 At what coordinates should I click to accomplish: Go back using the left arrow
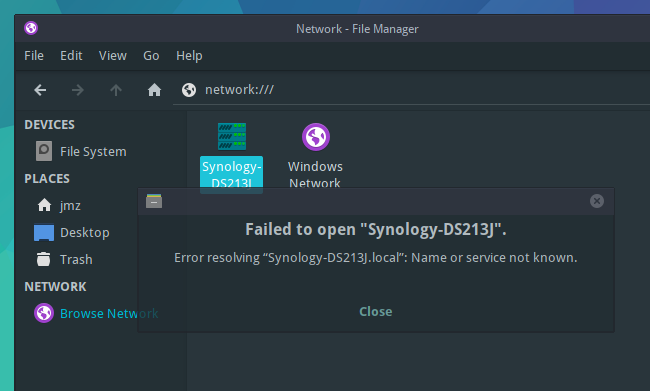(x=40, y=90)
